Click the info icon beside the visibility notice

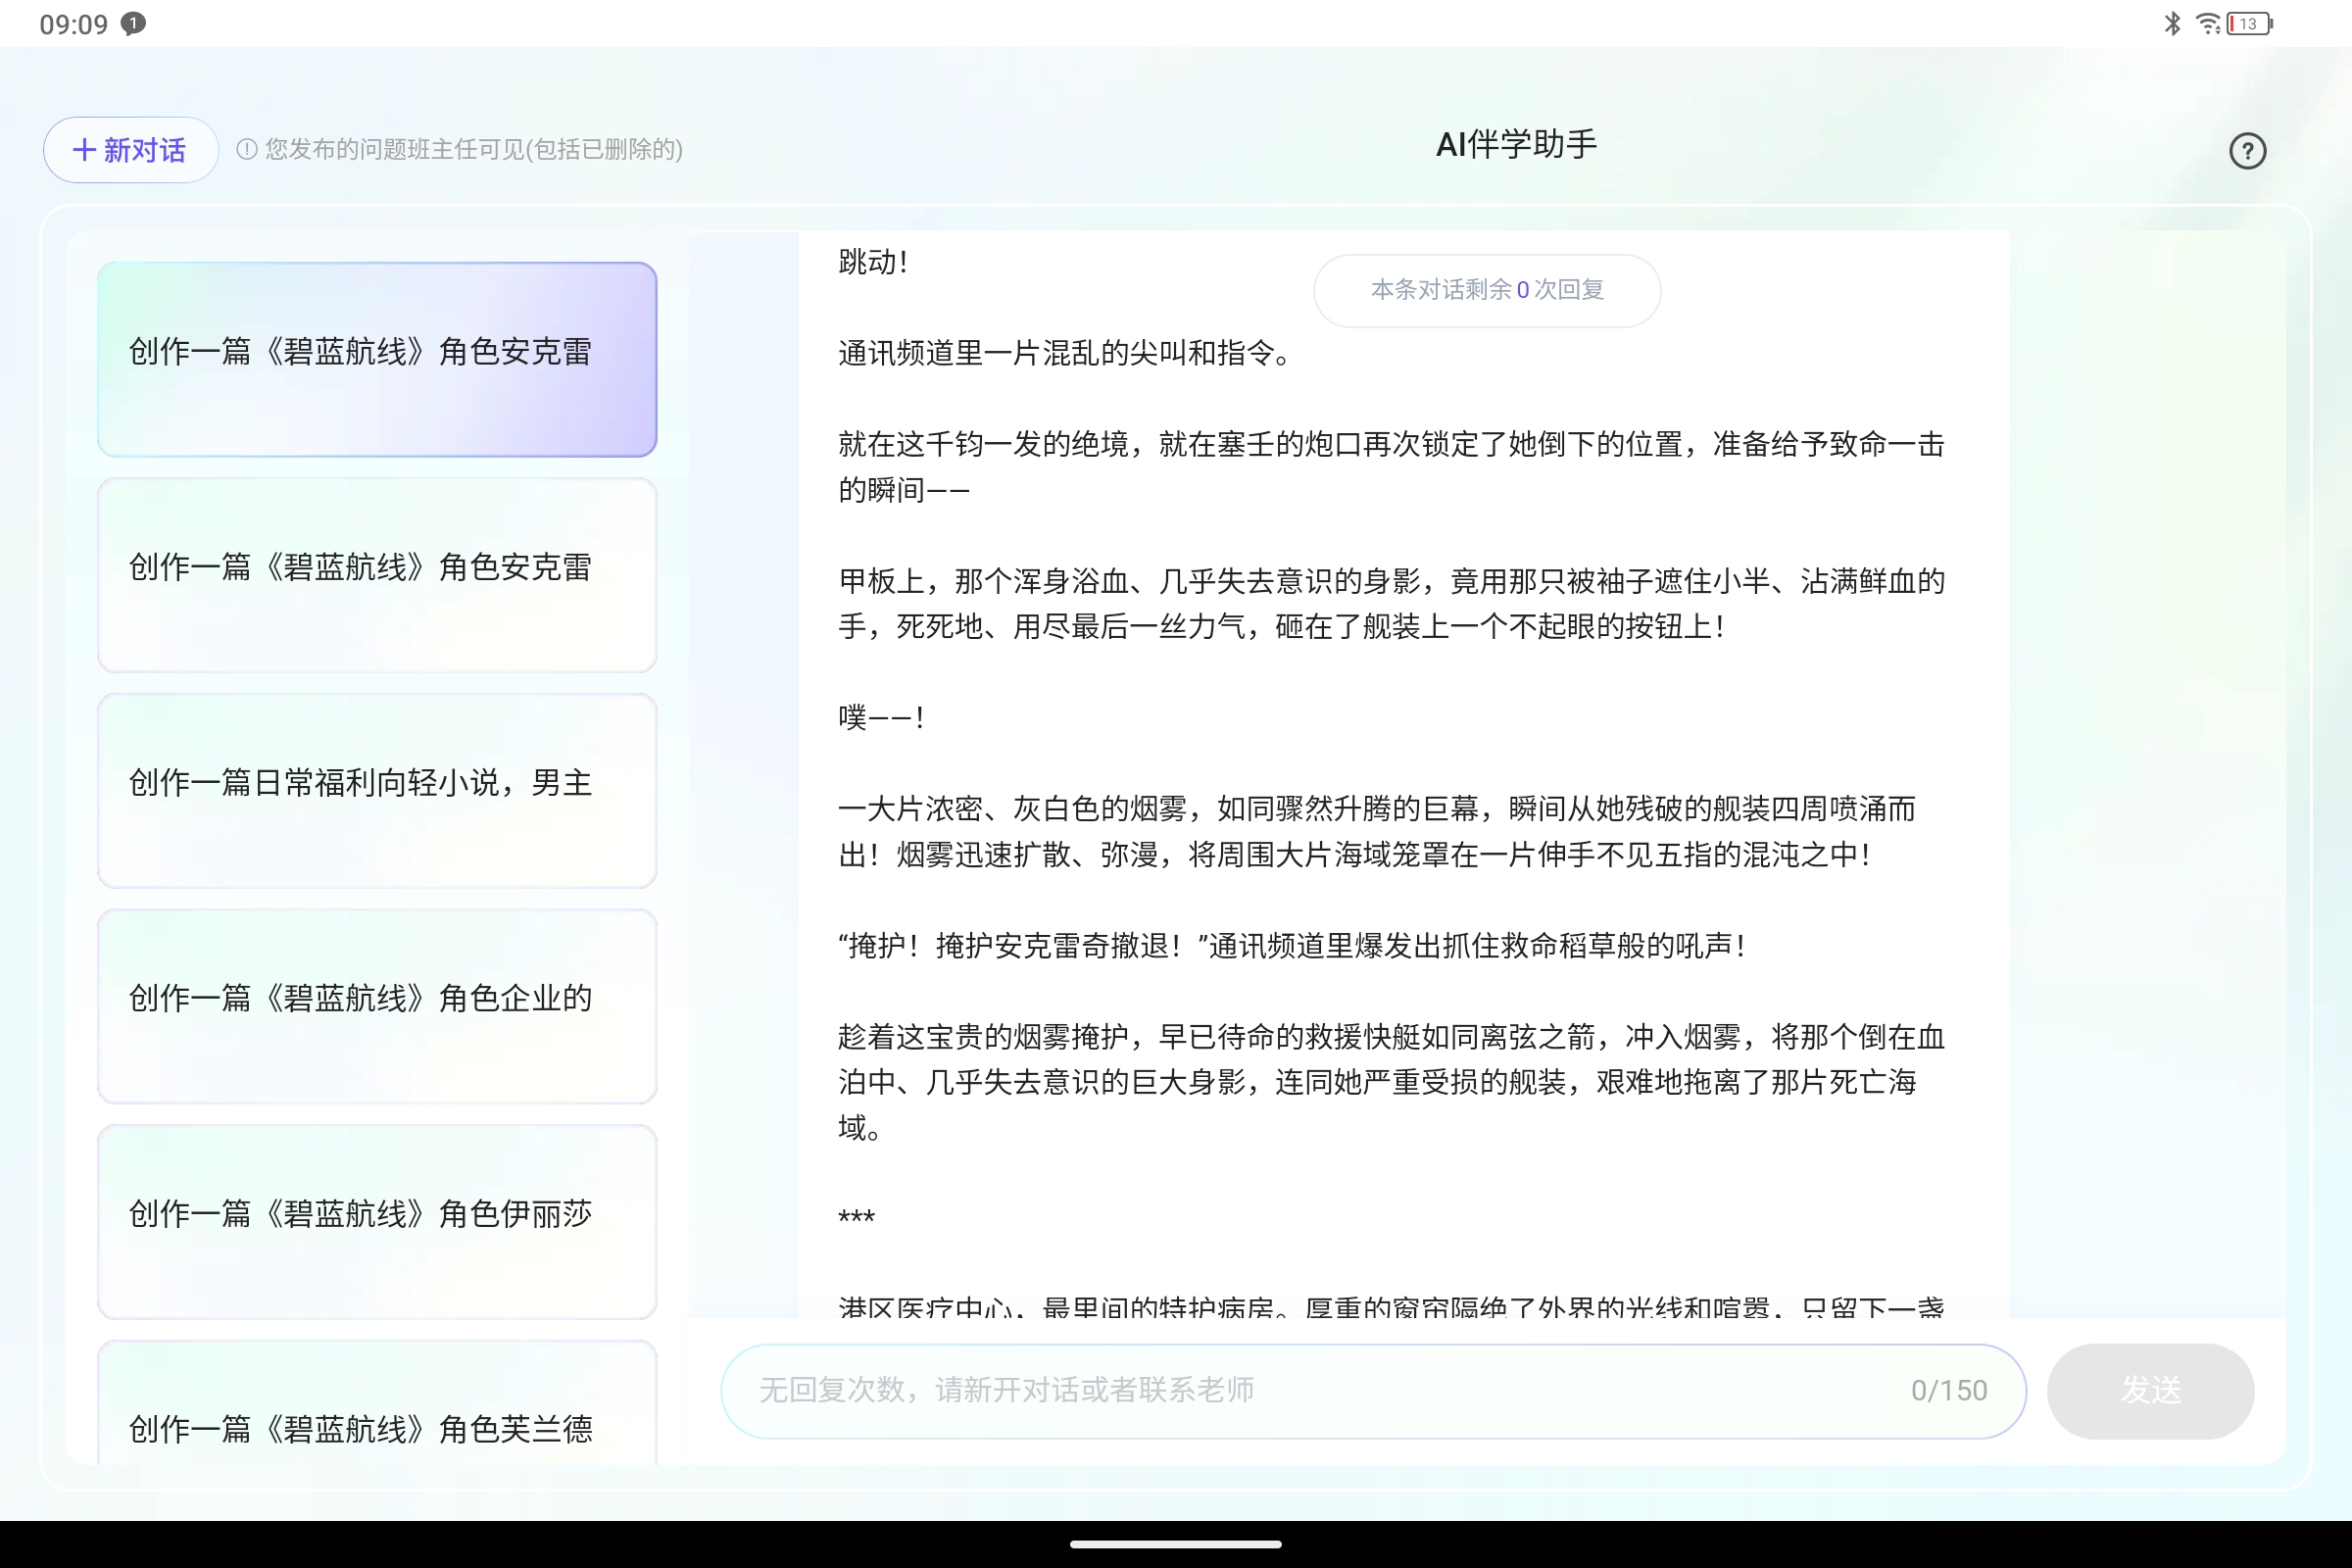pyautogui.click(x=247, y=149)
